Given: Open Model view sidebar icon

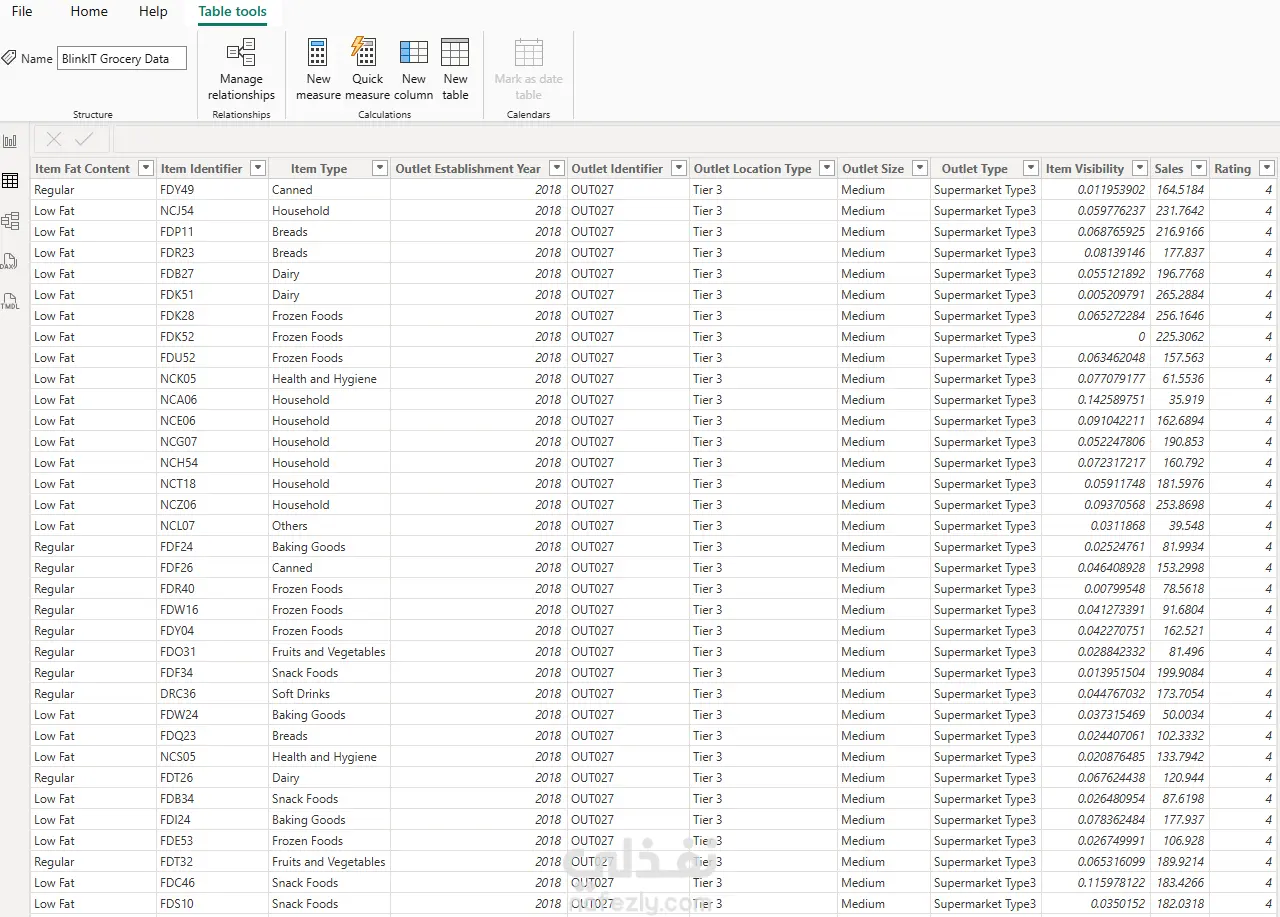Looking at the screenshot, I should 10,221.
